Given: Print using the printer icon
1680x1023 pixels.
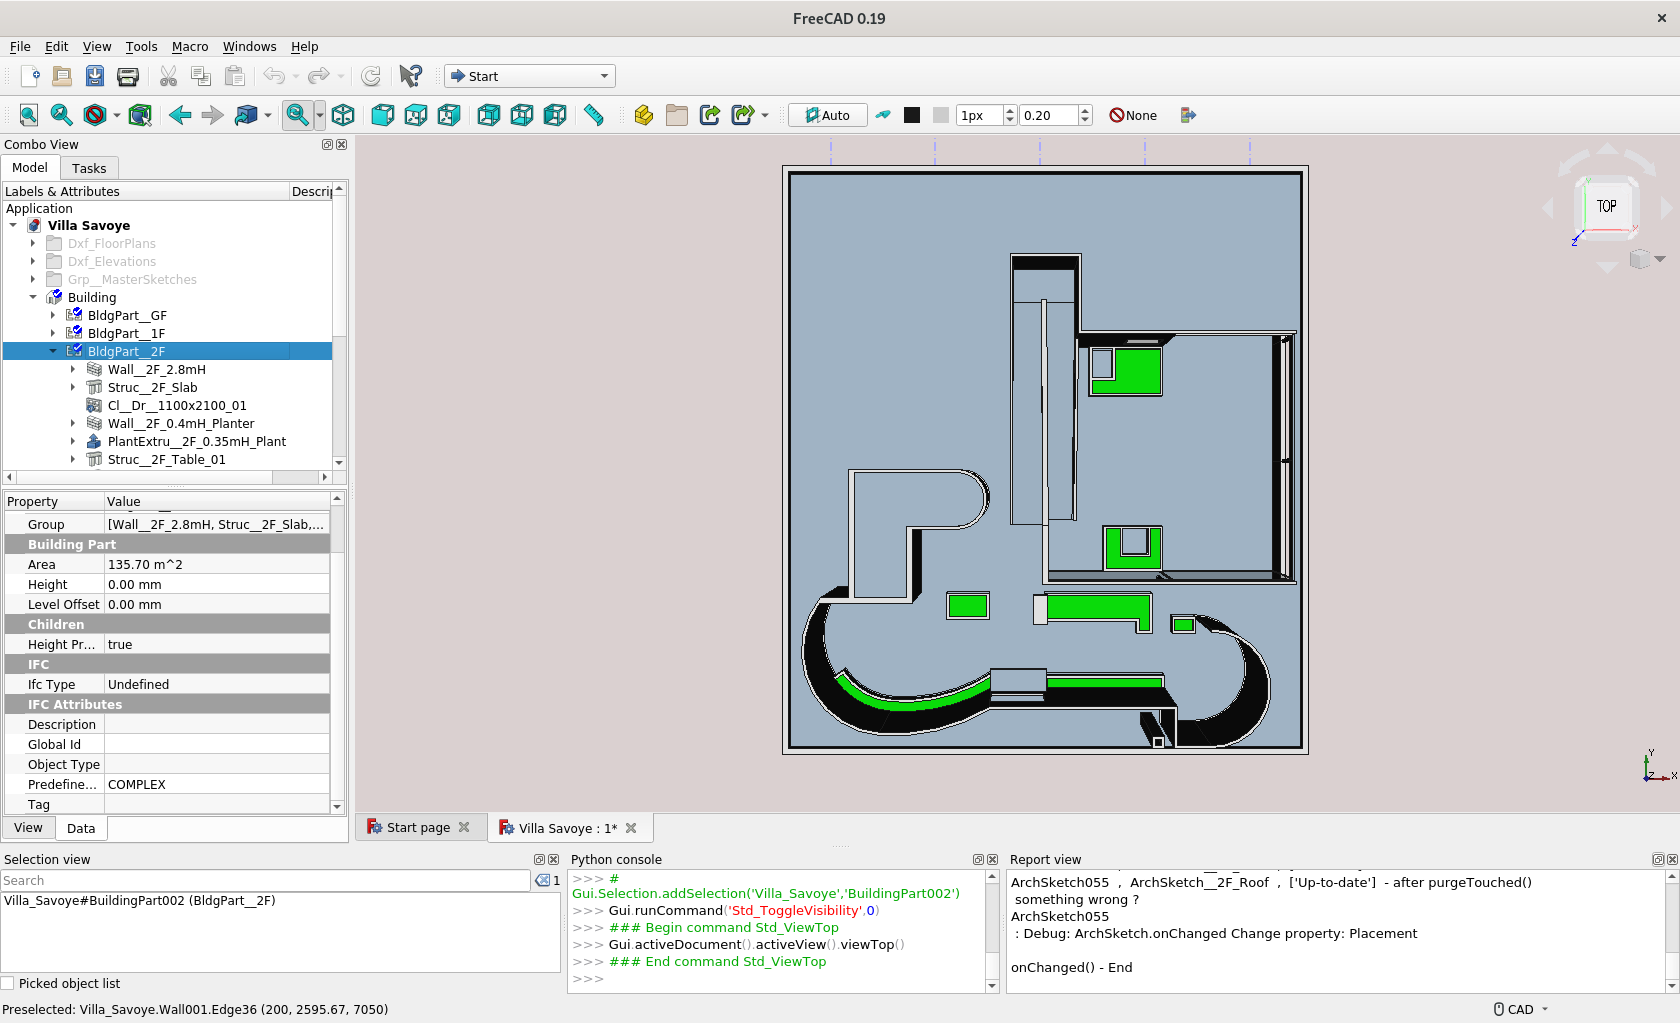Looking at the screenshot, I should pyautogui.click(x=128, y=76).
